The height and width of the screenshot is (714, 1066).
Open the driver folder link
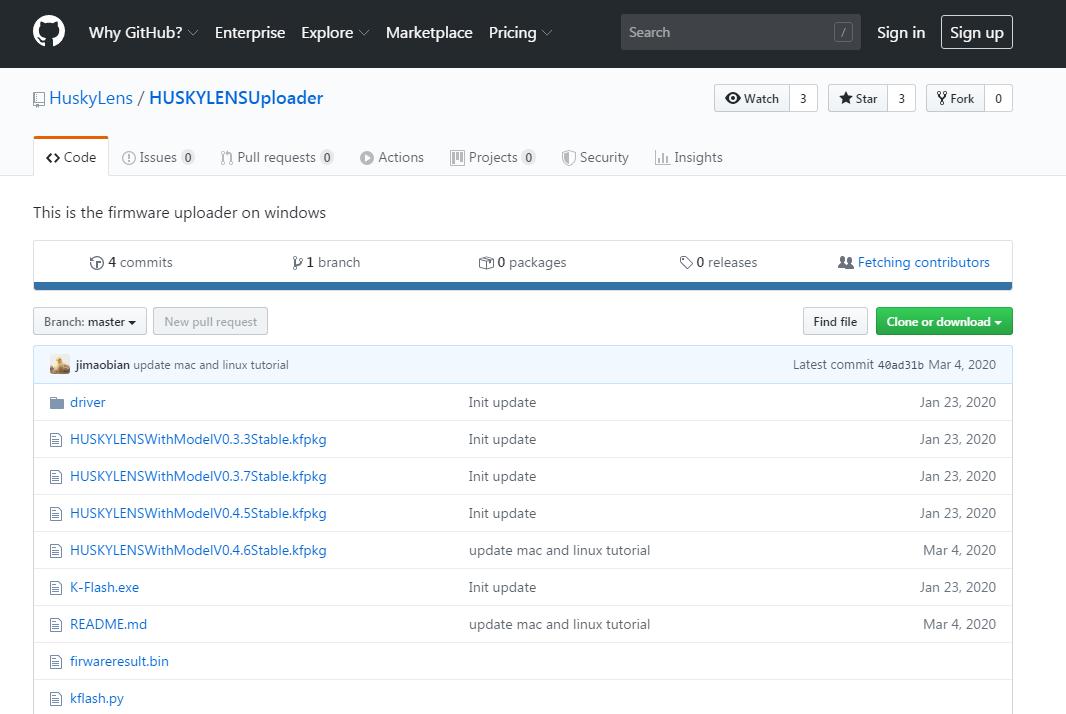point(88,403)
